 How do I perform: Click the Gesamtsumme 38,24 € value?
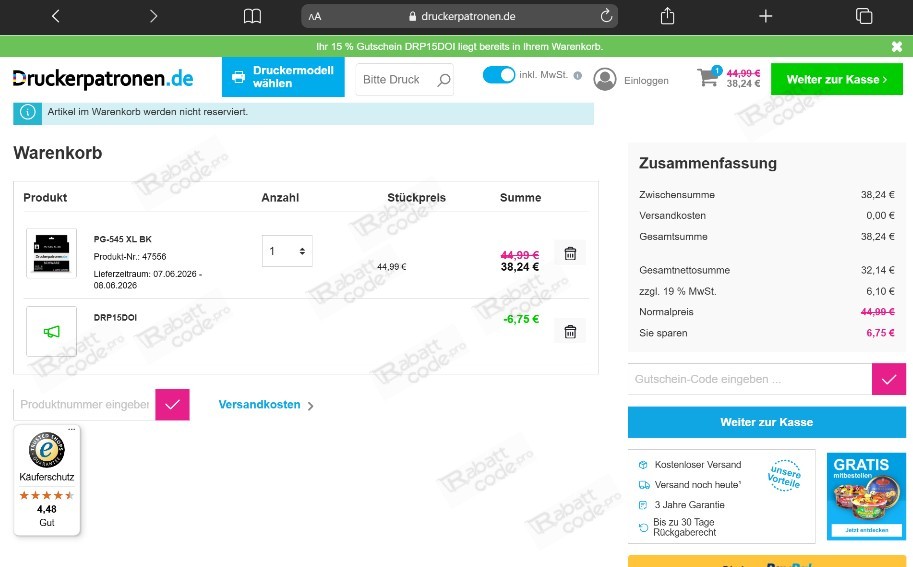877,236
